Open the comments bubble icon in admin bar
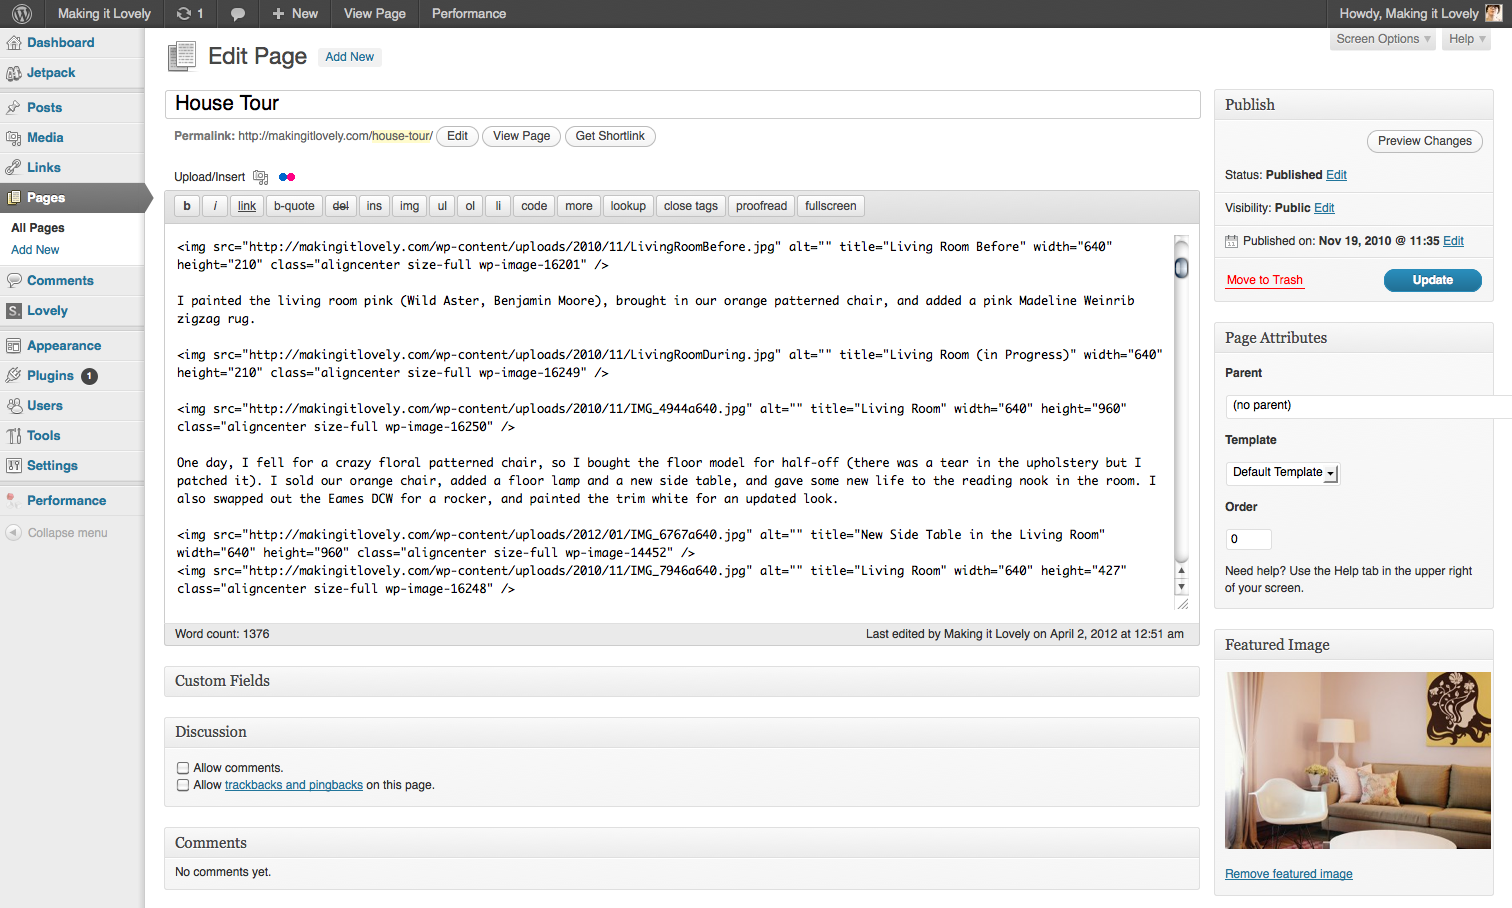Screen dimensions: 1512x908 [x=237, y=14]
